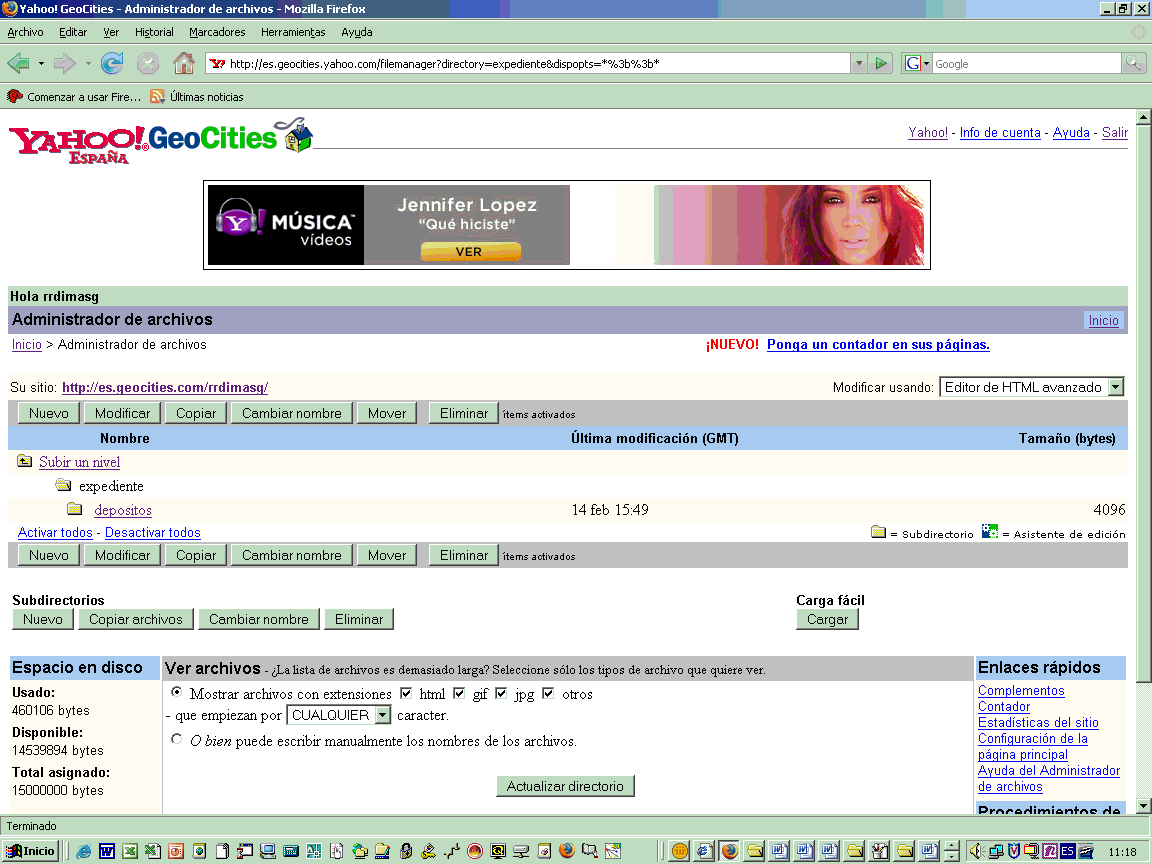
Task: Click the top Eliminar file button
Action: click(464, 413)
